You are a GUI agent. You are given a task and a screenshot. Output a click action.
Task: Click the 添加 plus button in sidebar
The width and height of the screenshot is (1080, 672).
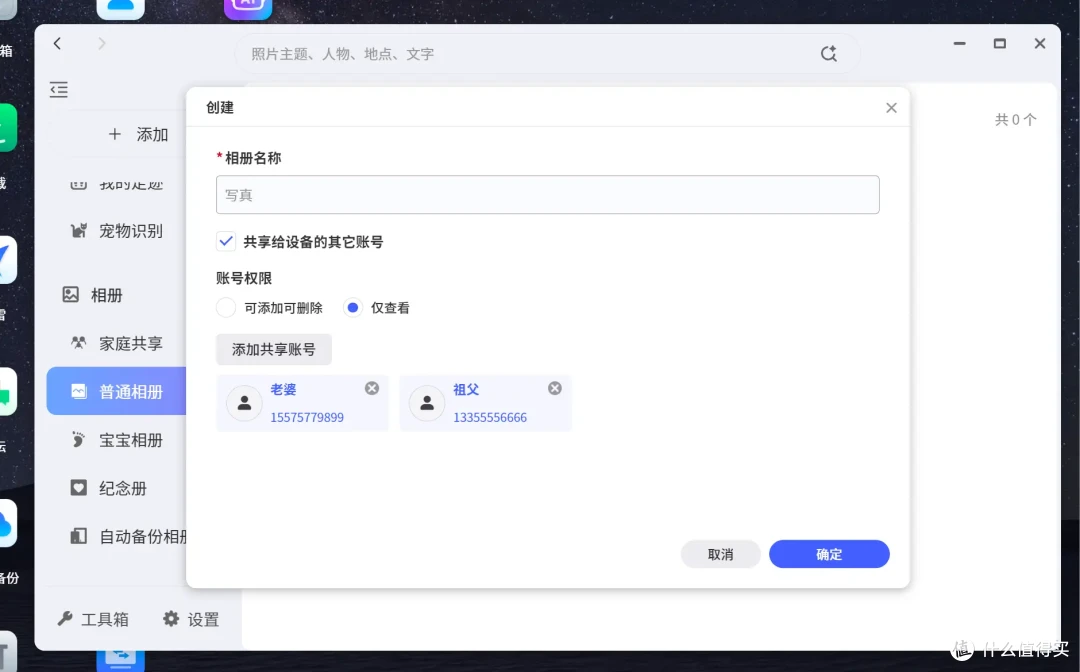pyautogui.click(x=138, y=134)
